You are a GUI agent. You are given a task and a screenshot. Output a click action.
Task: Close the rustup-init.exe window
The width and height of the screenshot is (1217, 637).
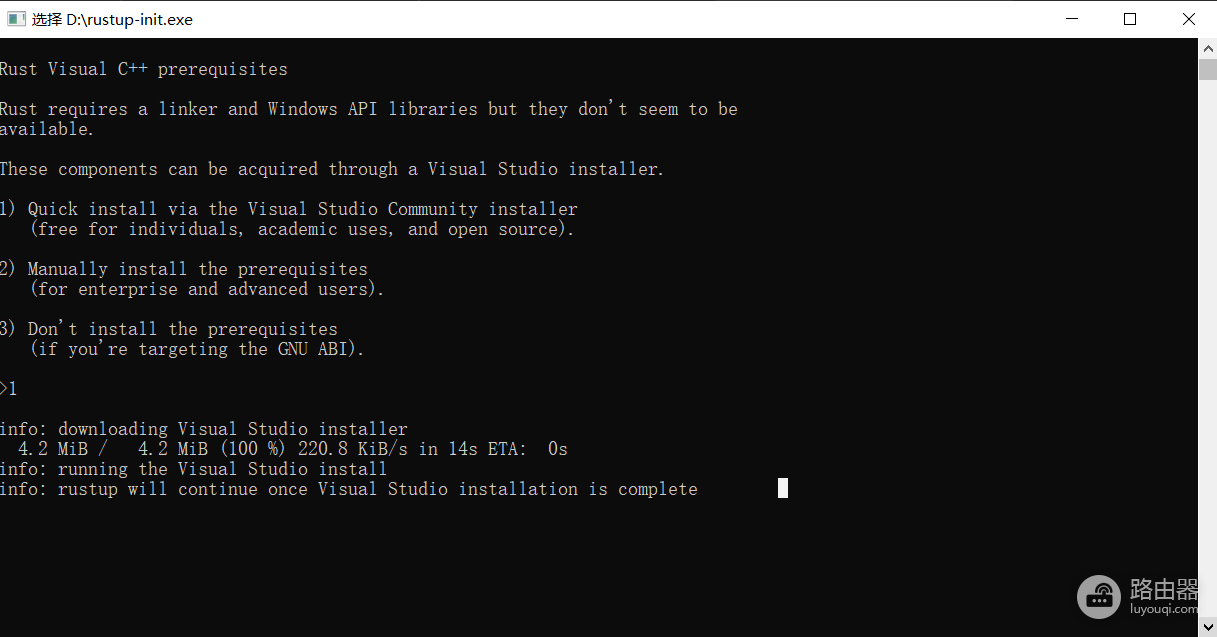coord(1188,19)
